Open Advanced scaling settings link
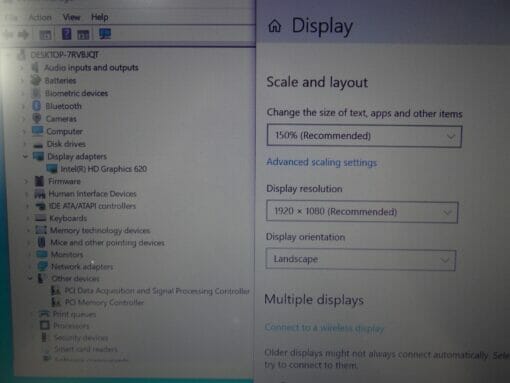Viewport: 510px width, 383px height. (321, 162)
